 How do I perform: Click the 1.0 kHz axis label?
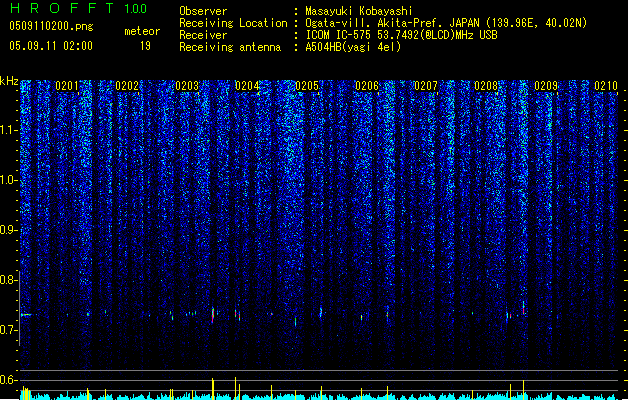pyautogui.click(x=8, y=180)
